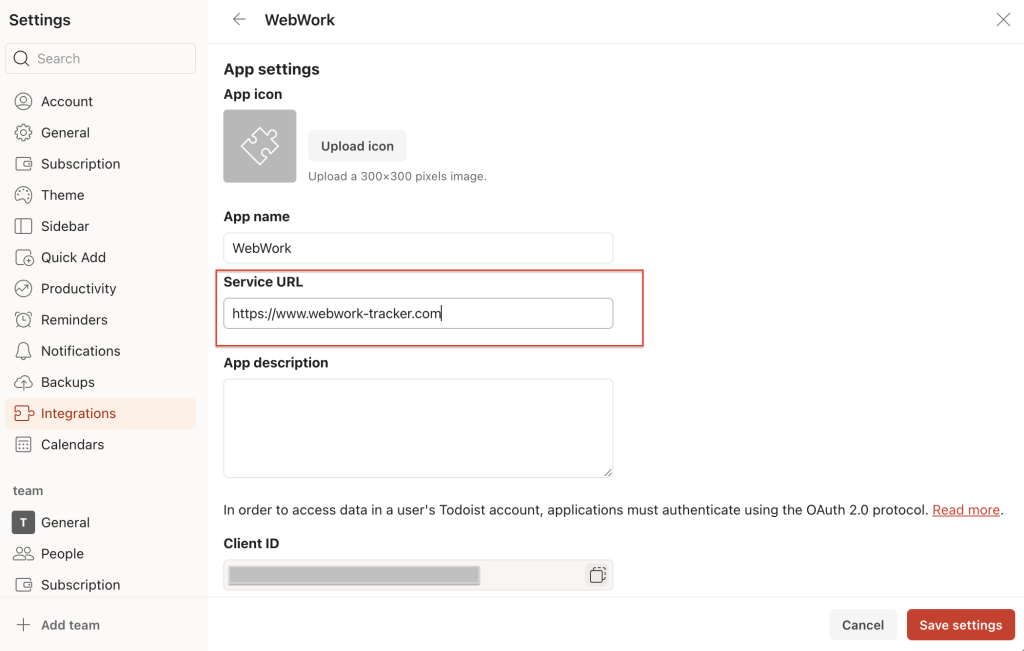Focus the settings Search field
This screenshot has height=651, width=1024.
click(x=101, y=59)
